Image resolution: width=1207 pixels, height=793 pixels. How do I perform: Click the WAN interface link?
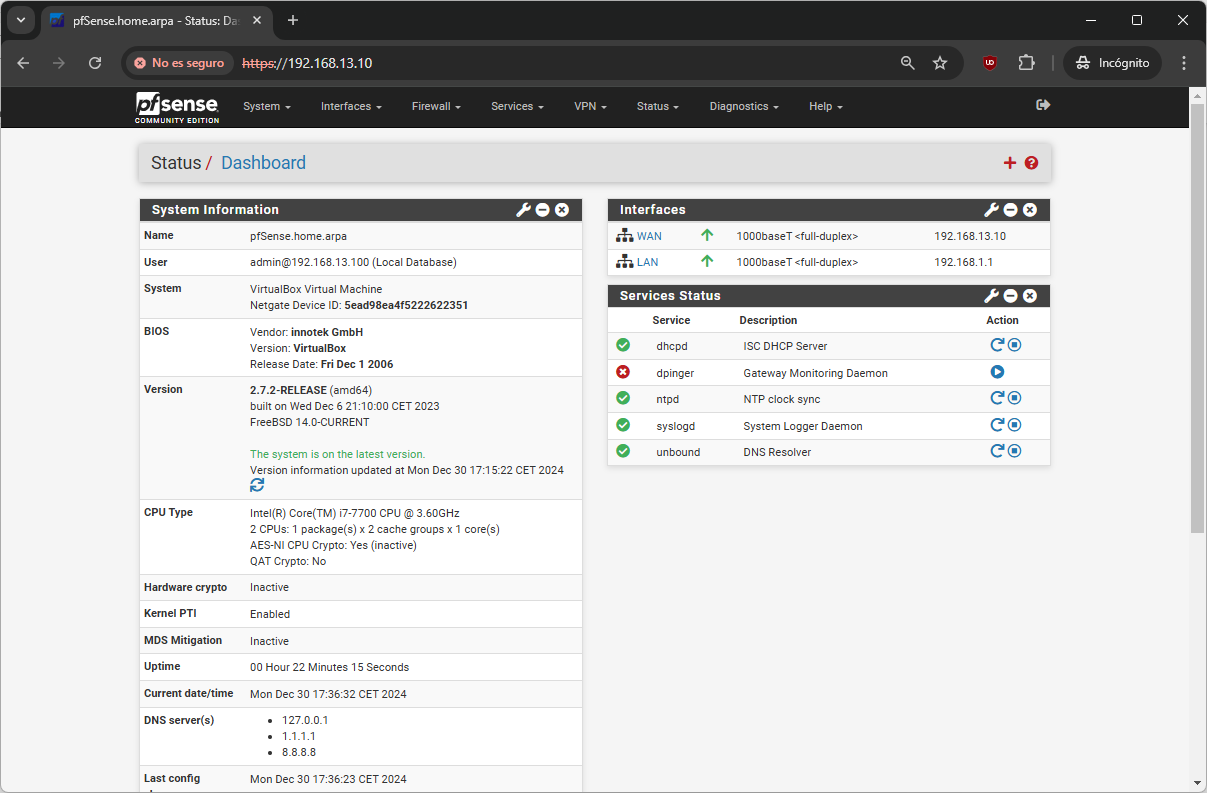tap(649, 236)
